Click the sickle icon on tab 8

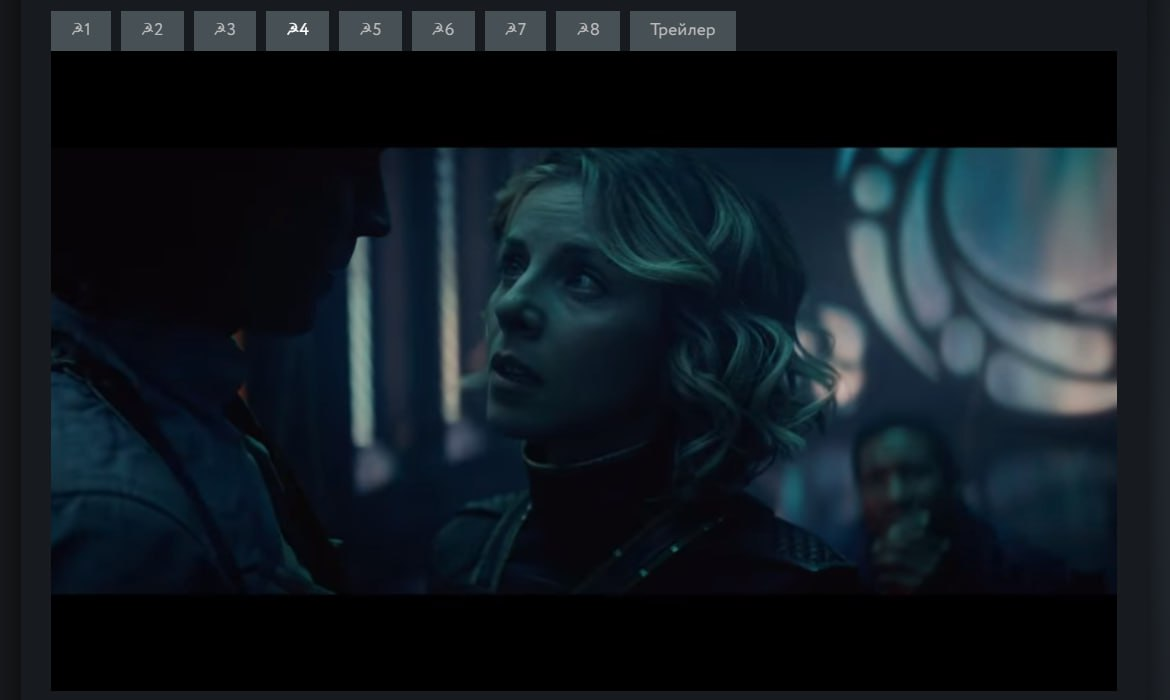583,29
